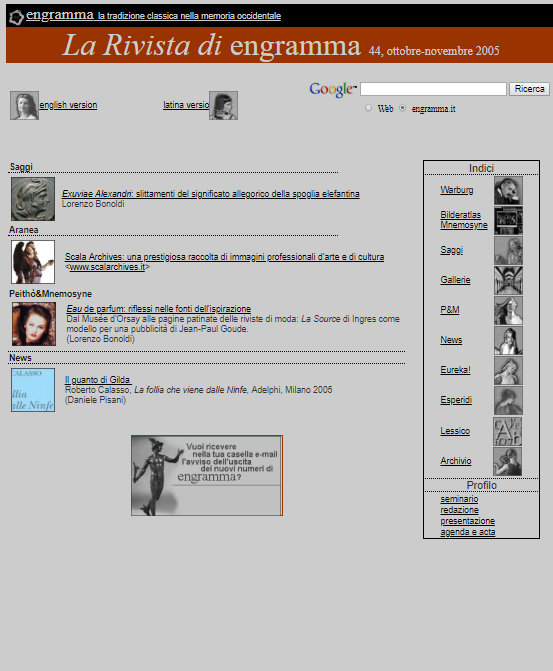Click the Ricerca search button
The image size is (553, 671).
pyautogui.click(x=529, y=89)
